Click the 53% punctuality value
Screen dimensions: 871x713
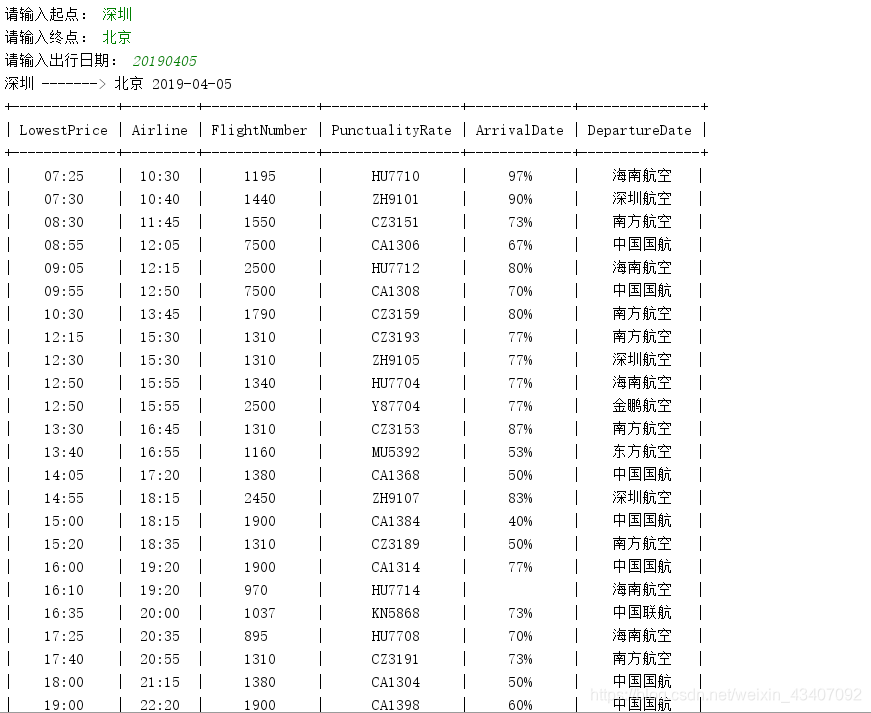520,452
